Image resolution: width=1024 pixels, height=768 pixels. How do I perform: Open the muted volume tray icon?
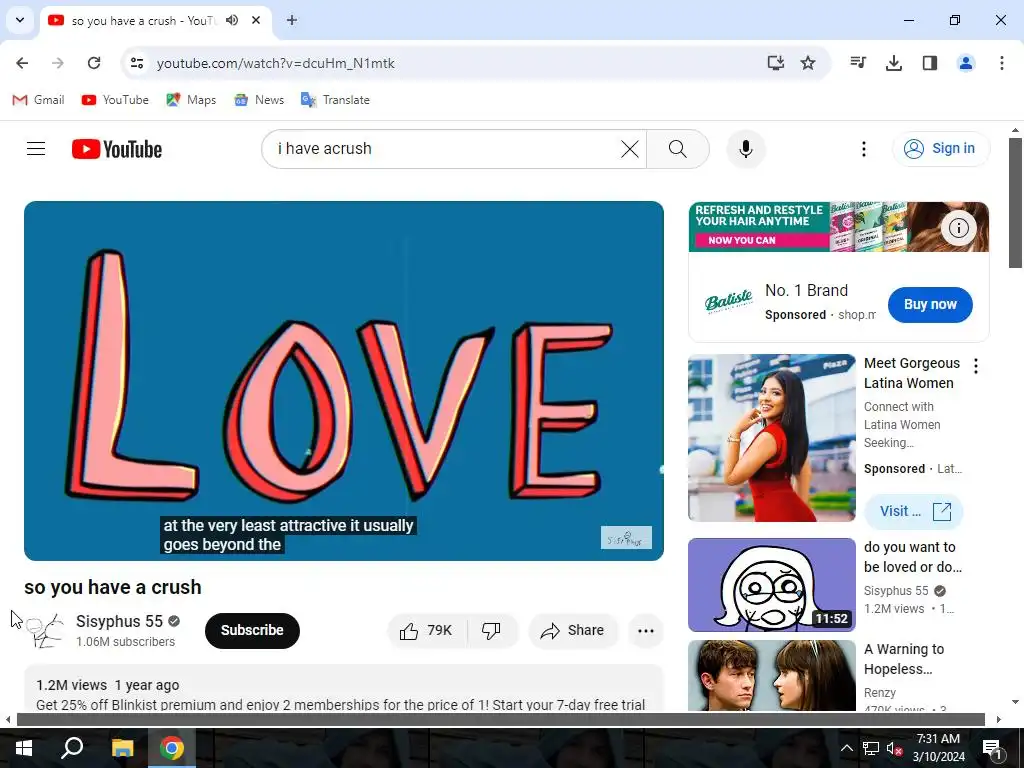click(x=894, y=748)
